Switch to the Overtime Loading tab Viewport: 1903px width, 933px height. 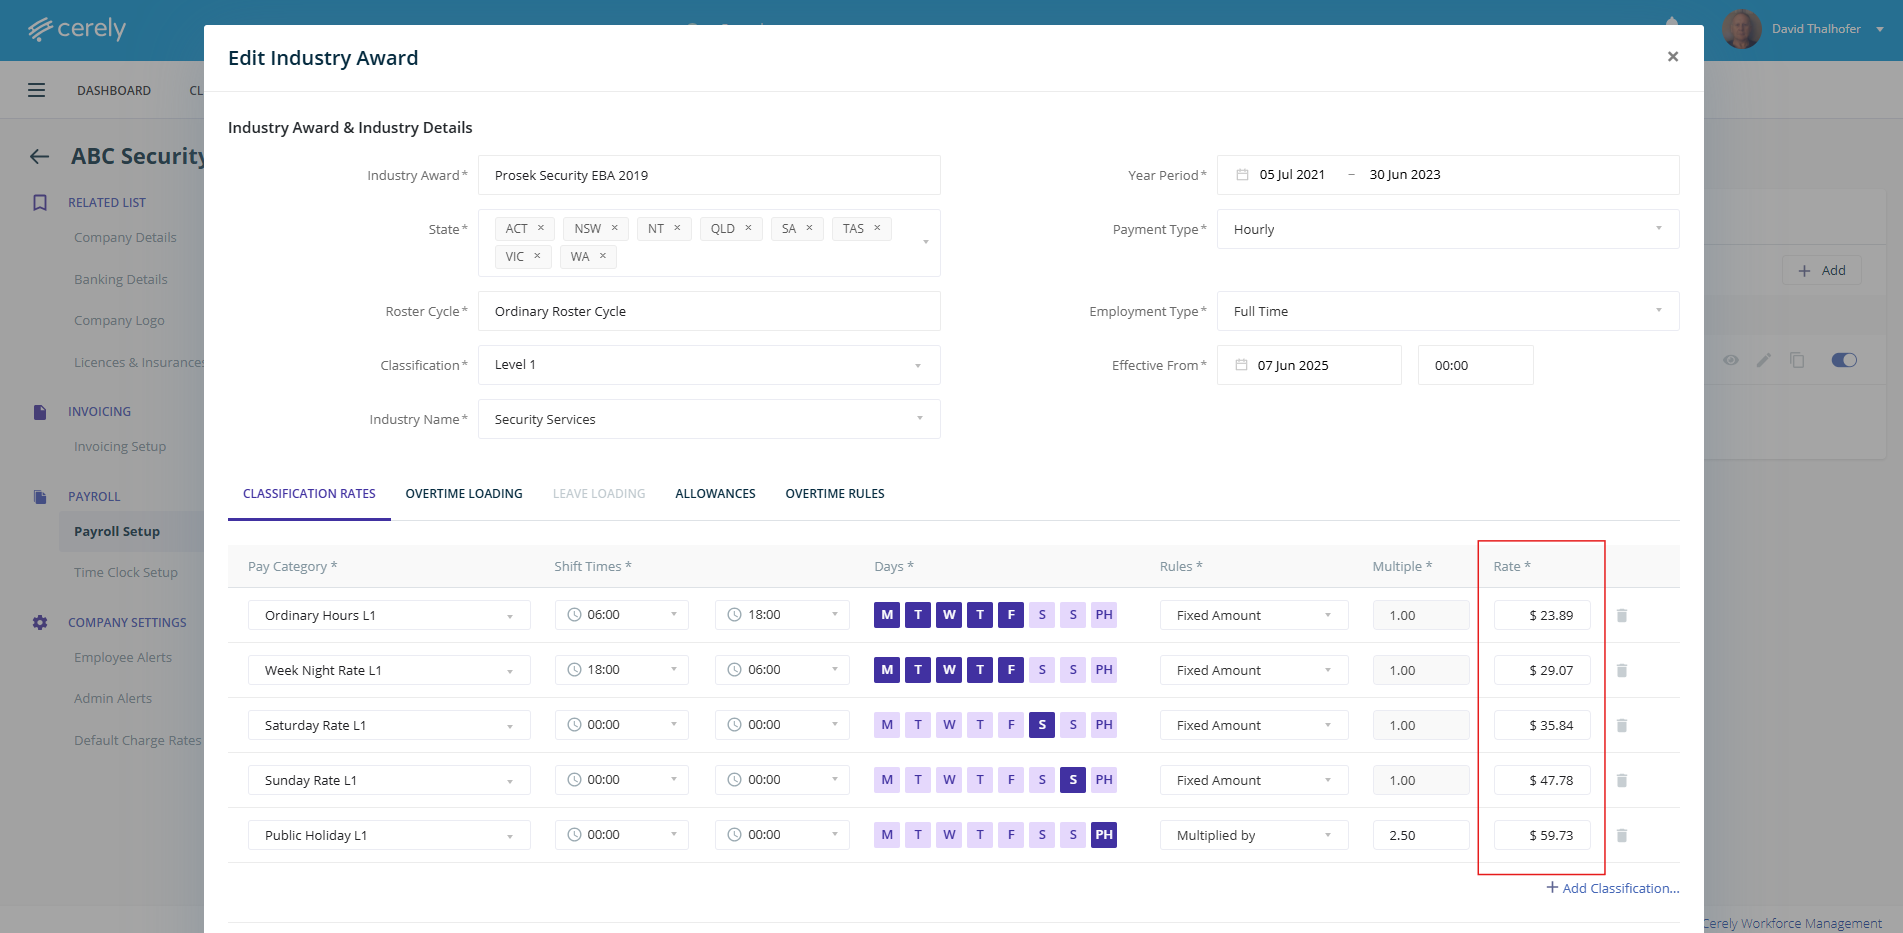[464, 494]
